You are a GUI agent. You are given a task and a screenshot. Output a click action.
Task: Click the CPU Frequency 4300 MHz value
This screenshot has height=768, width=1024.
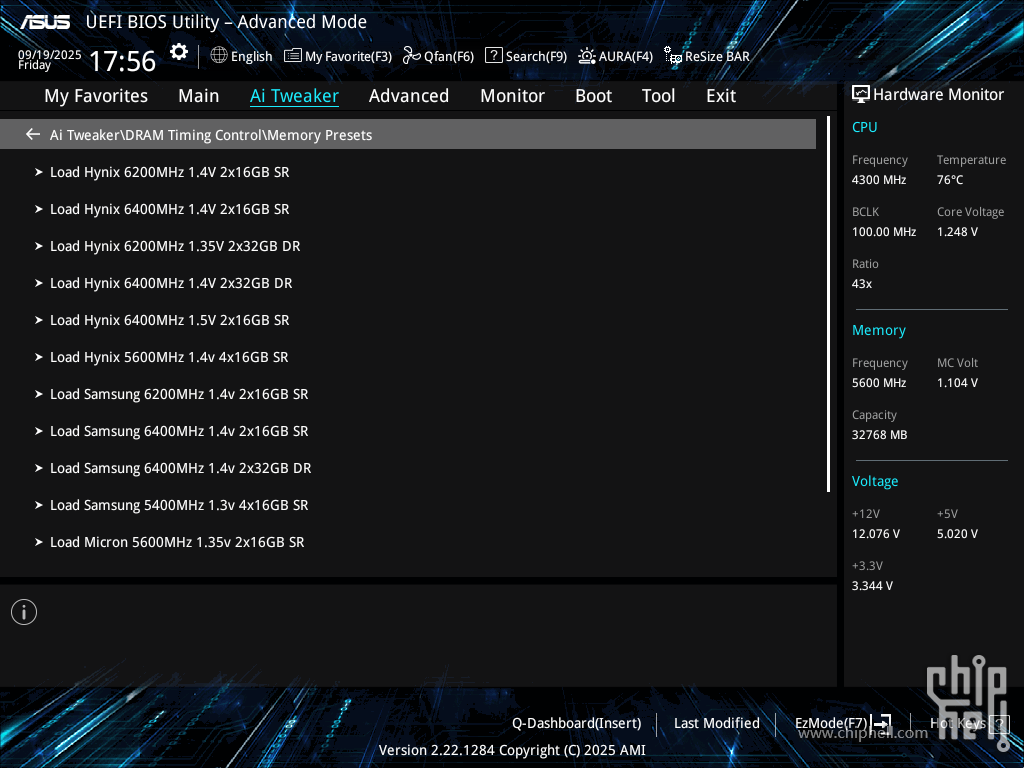pos(879,180)
